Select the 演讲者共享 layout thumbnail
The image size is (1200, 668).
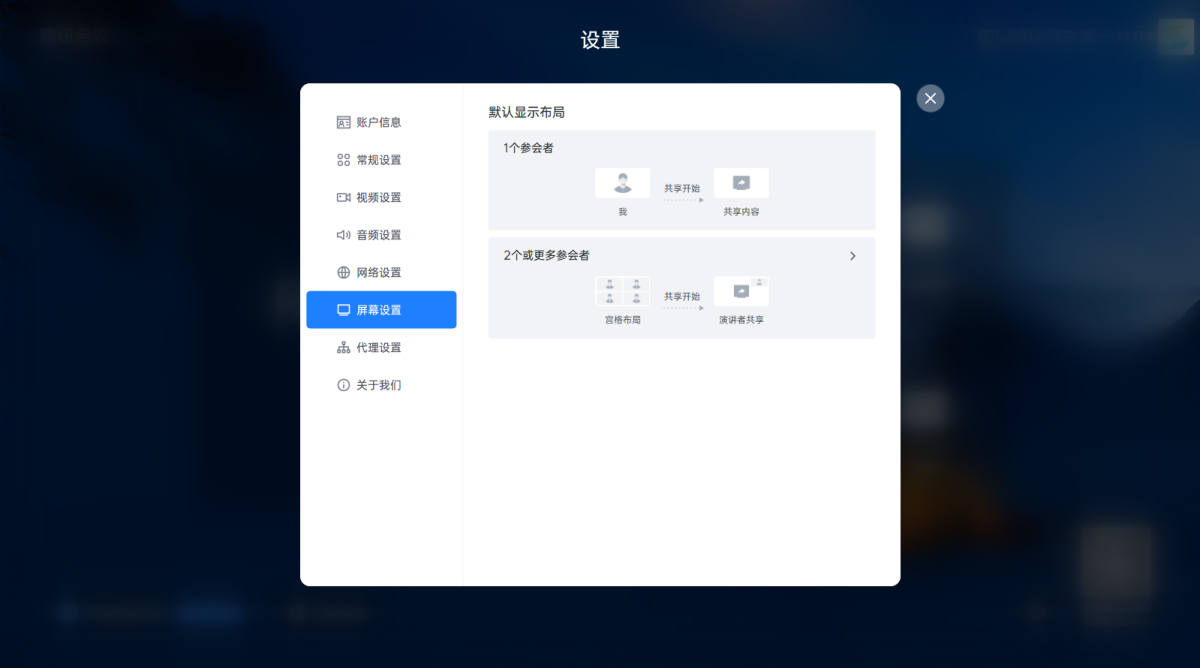pos(741,291)
